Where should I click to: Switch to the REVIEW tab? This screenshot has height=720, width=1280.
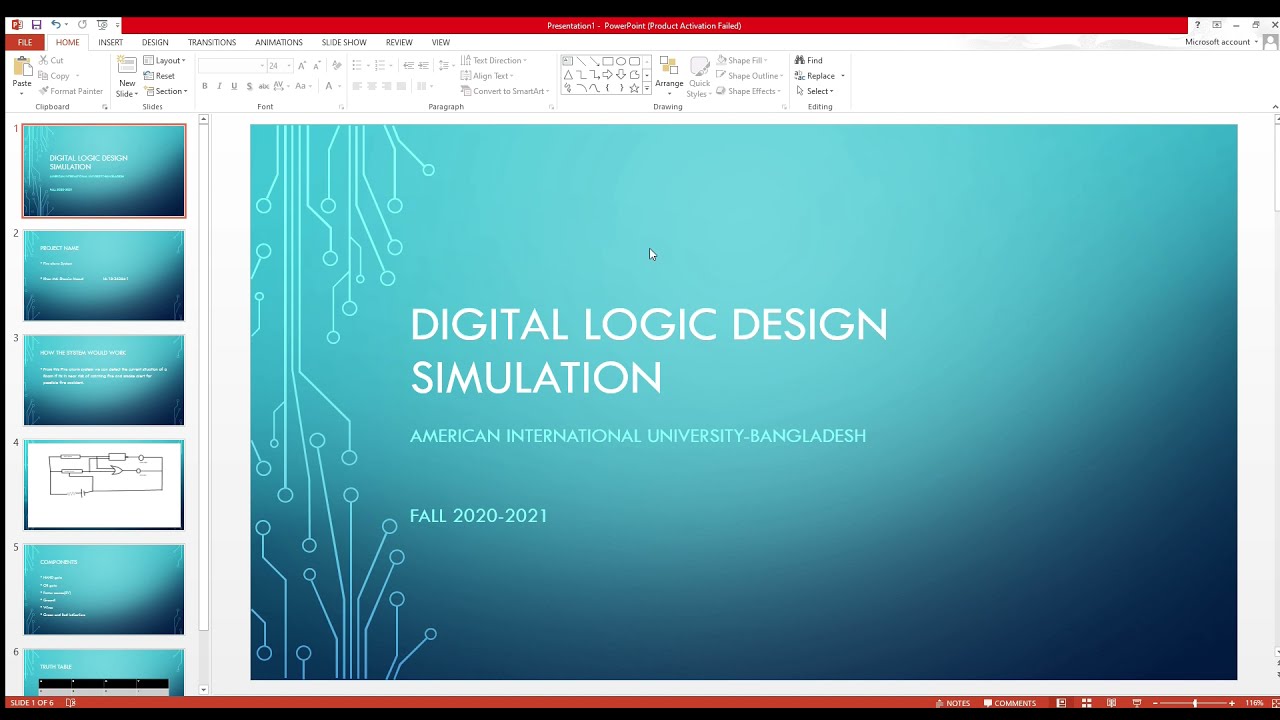399,42
